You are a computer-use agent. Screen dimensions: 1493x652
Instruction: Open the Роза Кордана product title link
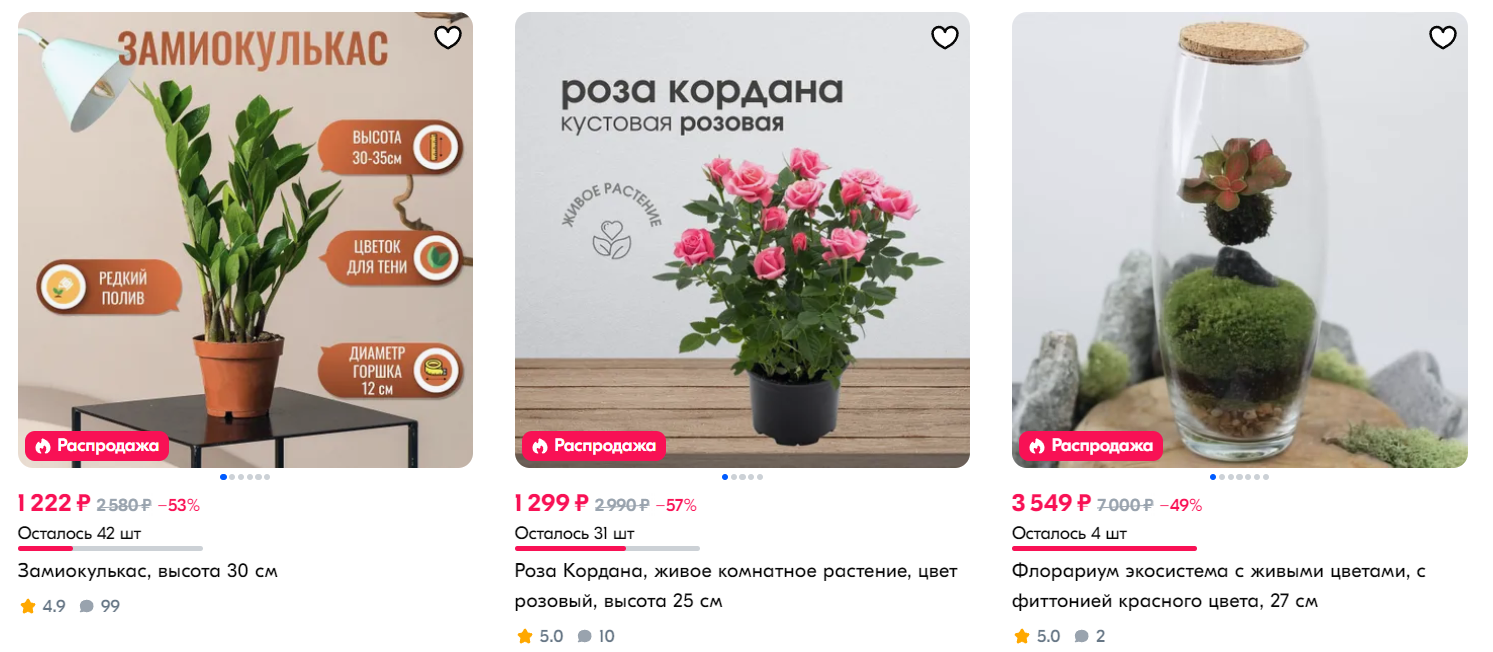(x=736, y=586)
